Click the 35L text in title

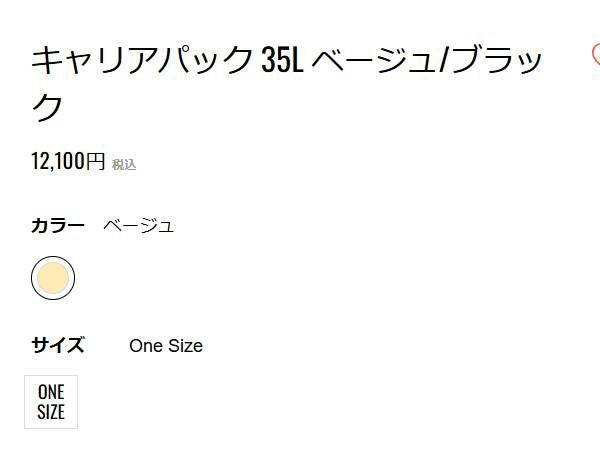click(282, 61)
